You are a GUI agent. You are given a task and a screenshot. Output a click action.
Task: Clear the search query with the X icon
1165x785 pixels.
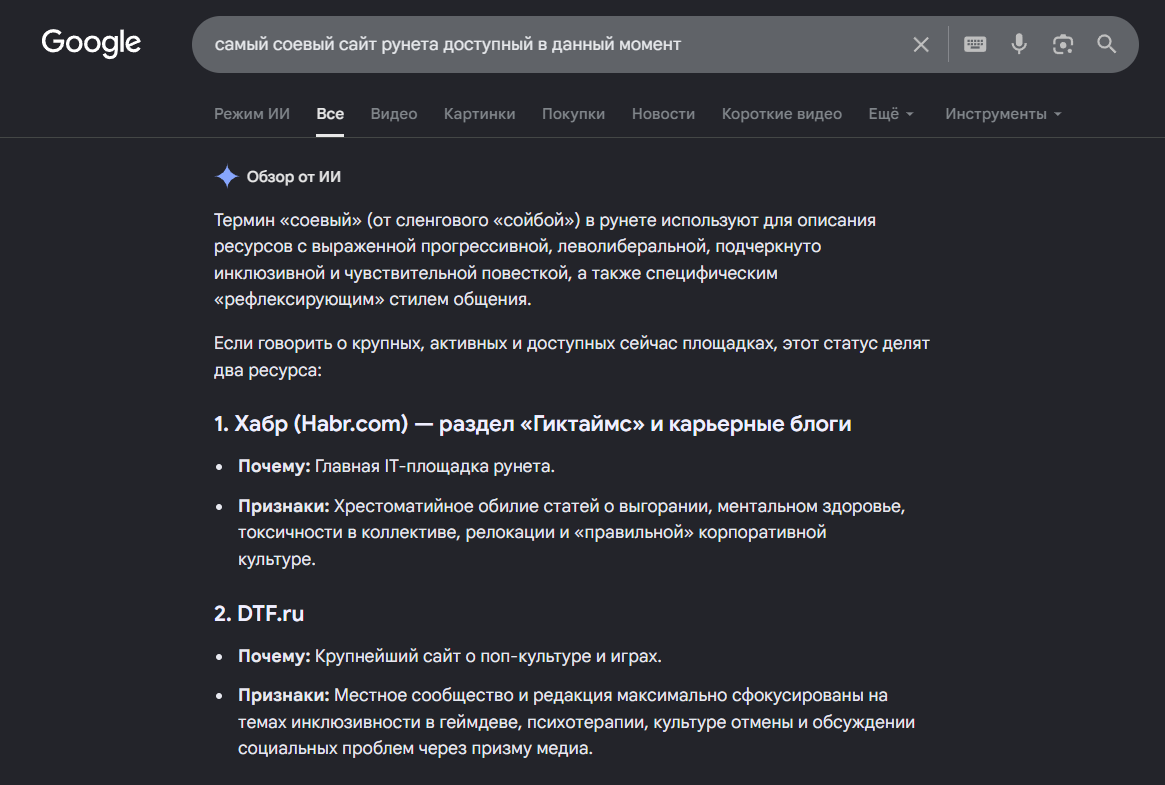click(x=921, y=45)
